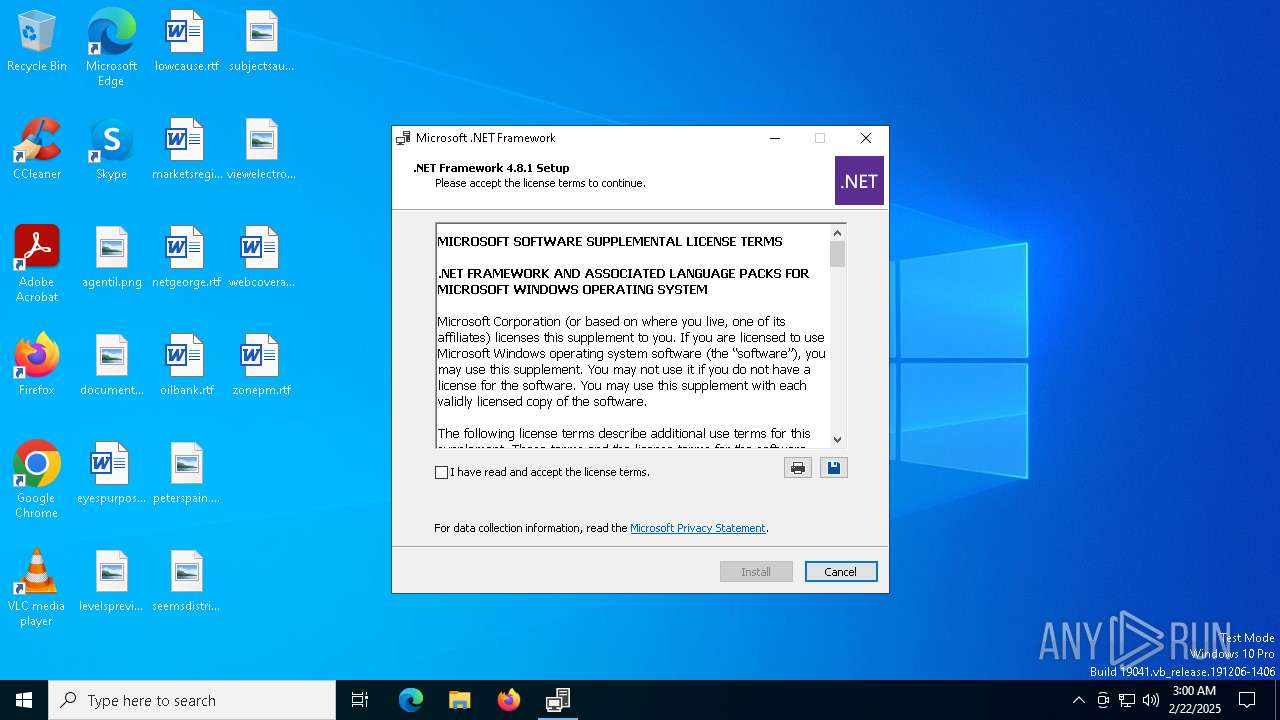The image size is (1280, 720).
Task: Accept the license terms checkbox
Action: pyautogui.click(x=441, y=472)
